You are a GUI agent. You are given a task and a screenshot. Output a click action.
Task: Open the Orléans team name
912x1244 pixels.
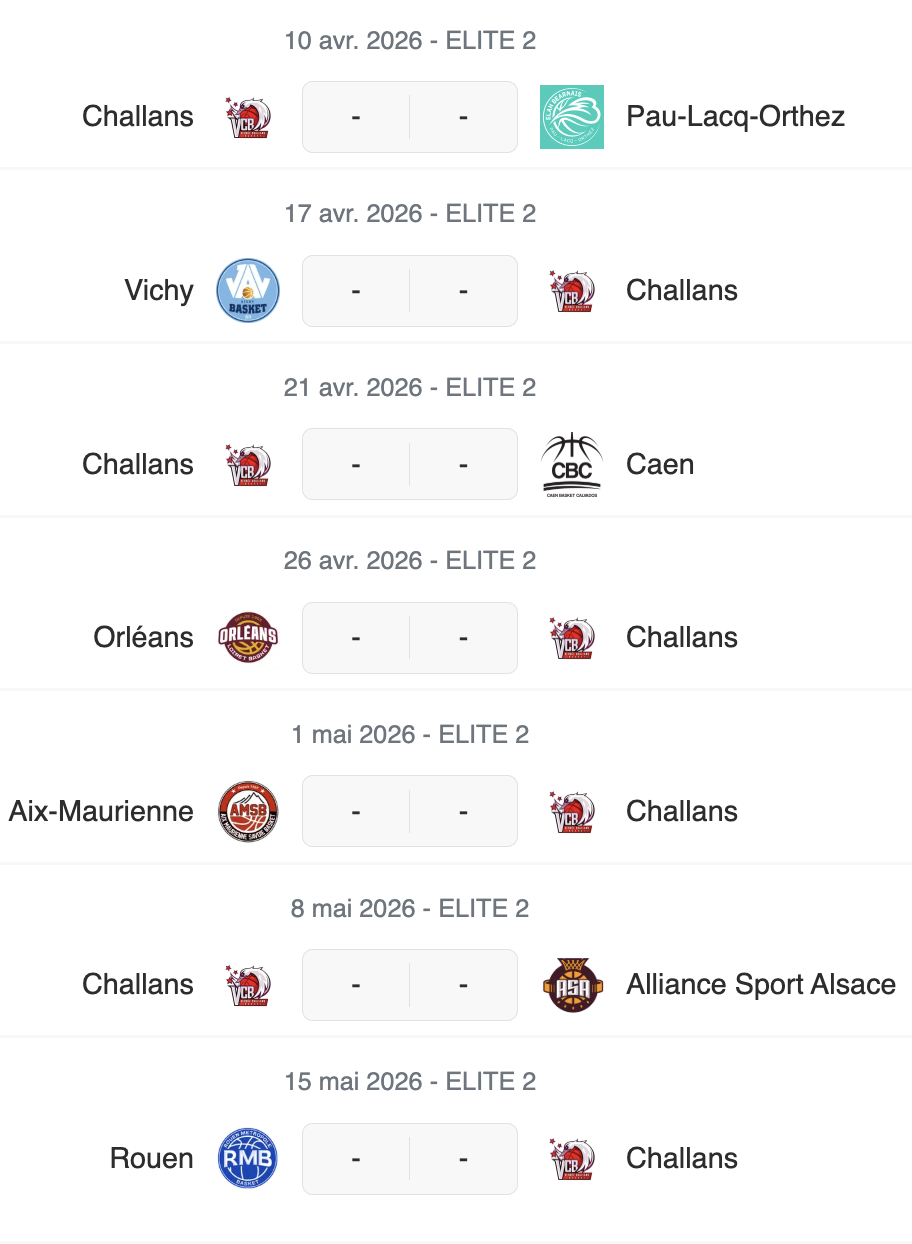144,638
